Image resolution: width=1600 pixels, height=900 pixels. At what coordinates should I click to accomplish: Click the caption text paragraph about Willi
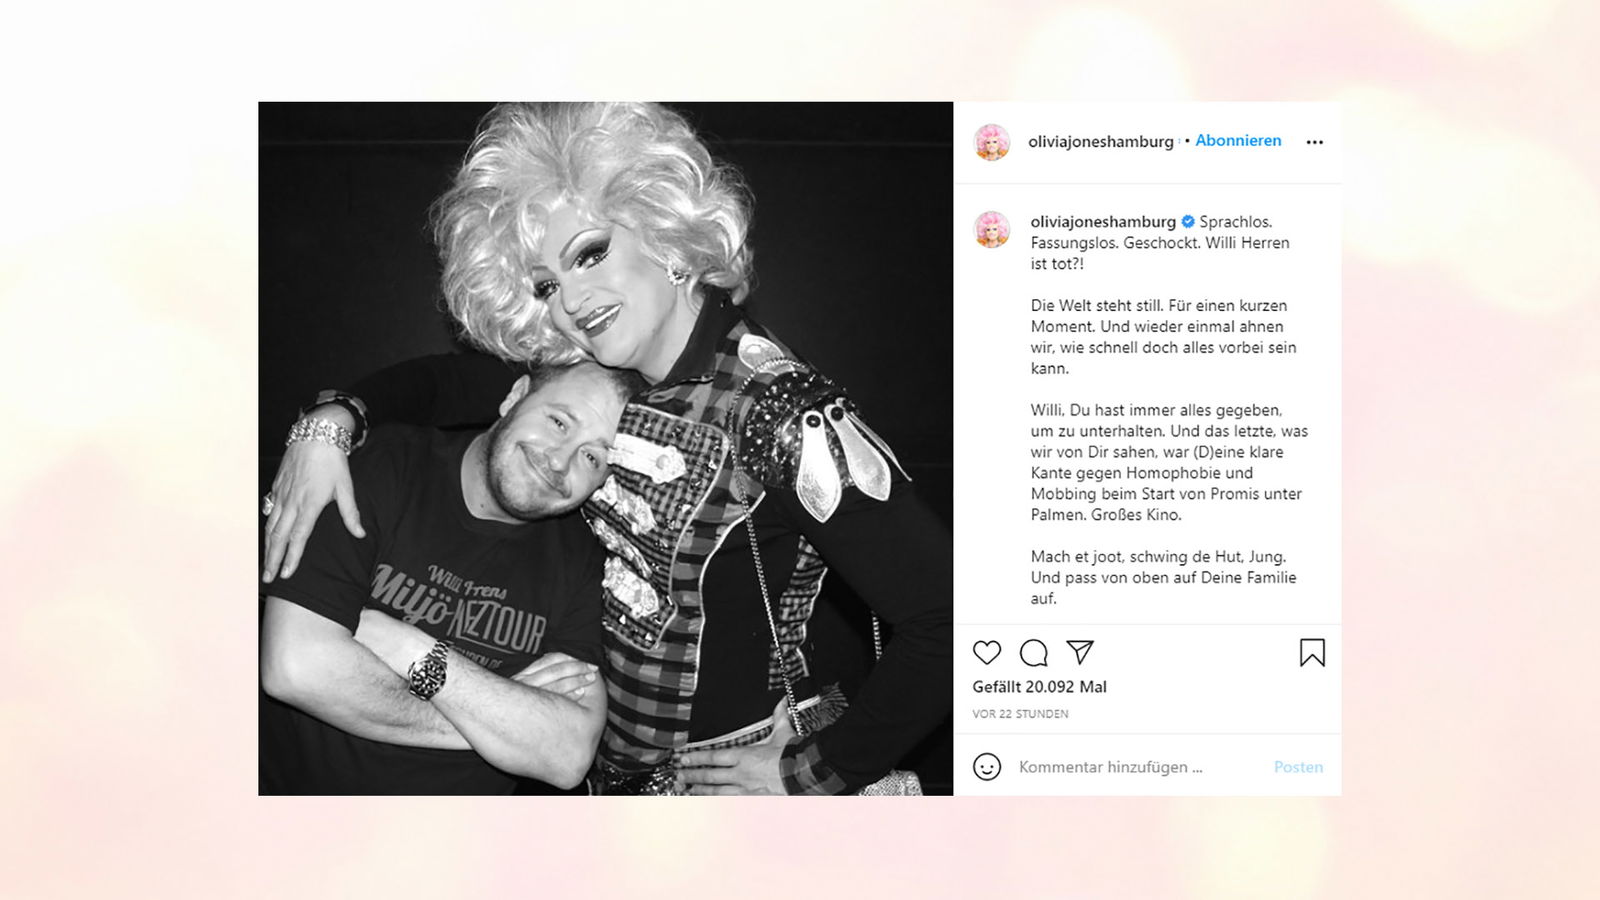[1169, 462]
